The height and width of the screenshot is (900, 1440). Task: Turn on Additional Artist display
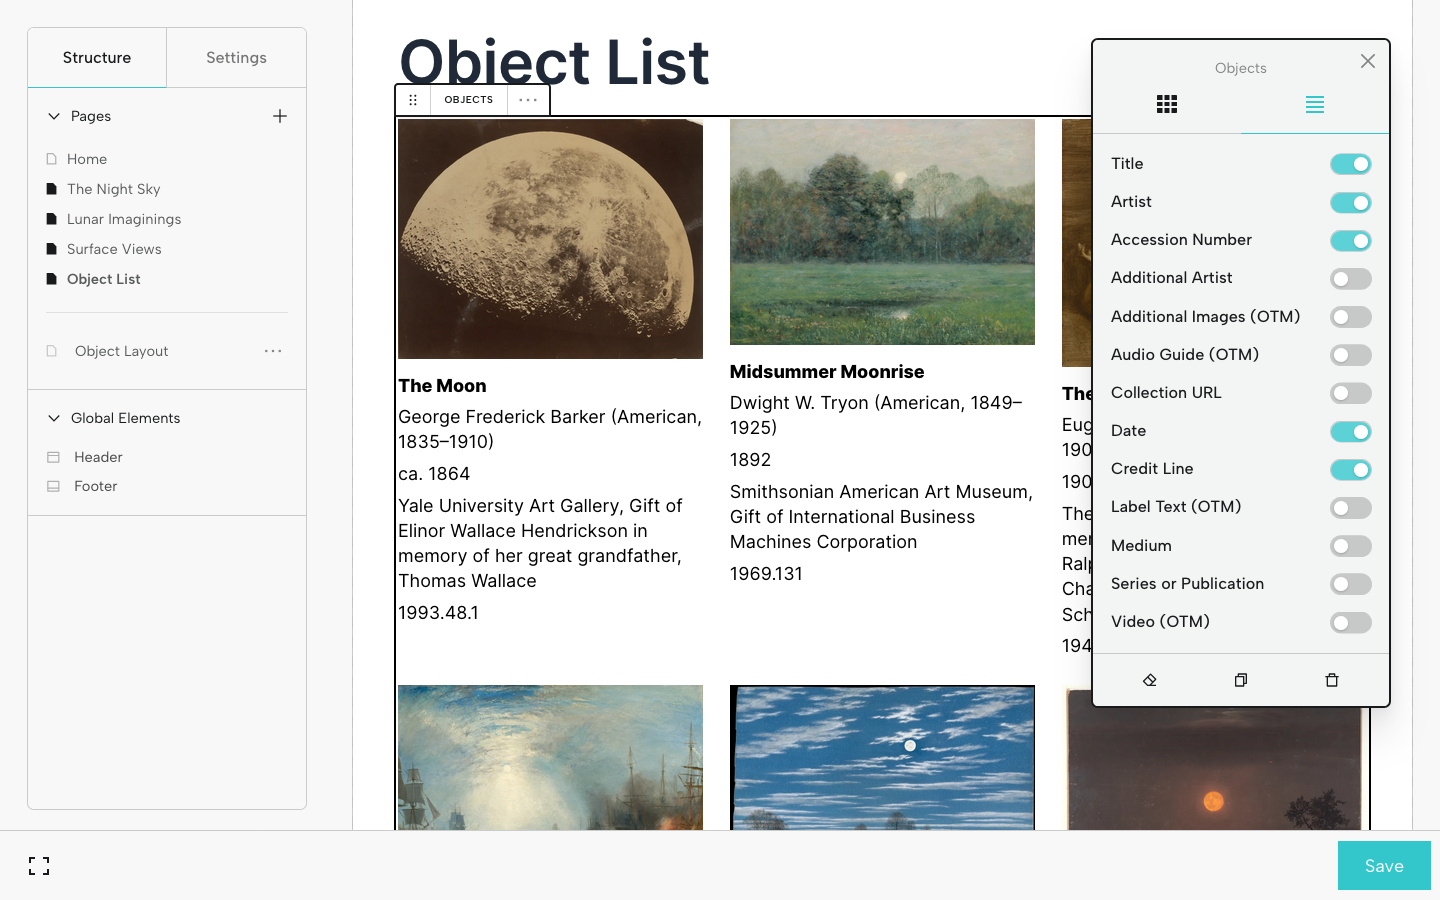click(1351, 278)
